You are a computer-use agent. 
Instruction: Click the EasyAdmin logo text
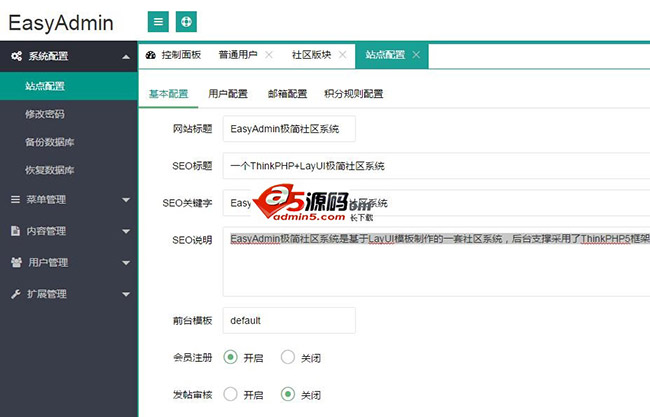[x=61, y=23]
